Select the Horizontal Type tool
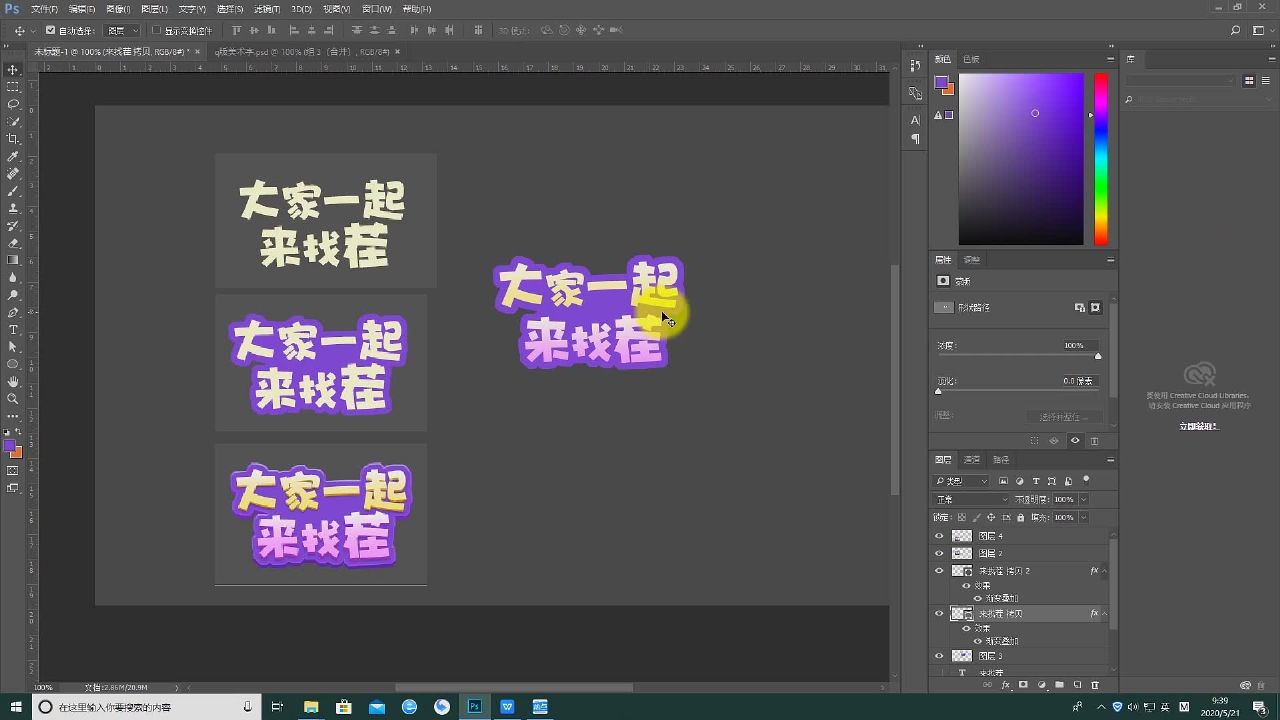 (x=13, y=329)
